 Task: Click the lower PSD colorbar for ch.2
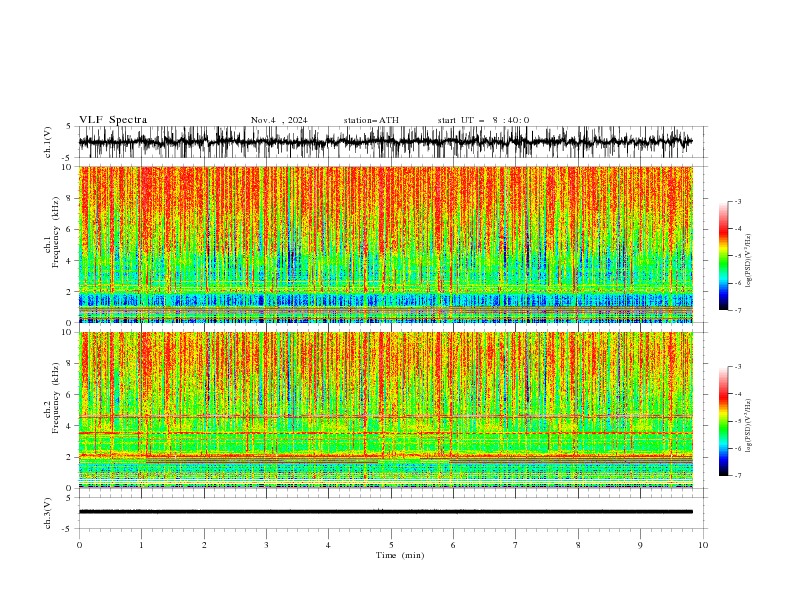point(723,421)
